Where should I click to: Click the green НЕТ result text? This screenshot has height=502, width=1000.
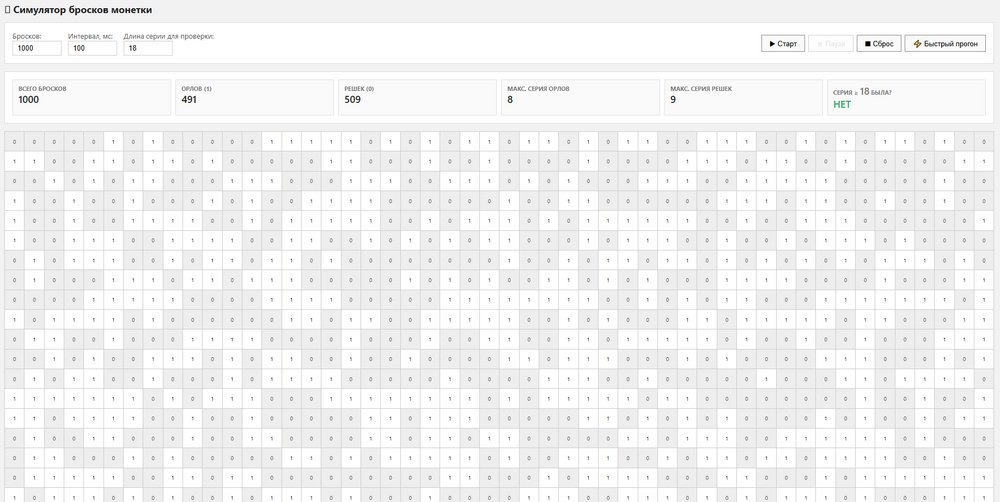842,105
